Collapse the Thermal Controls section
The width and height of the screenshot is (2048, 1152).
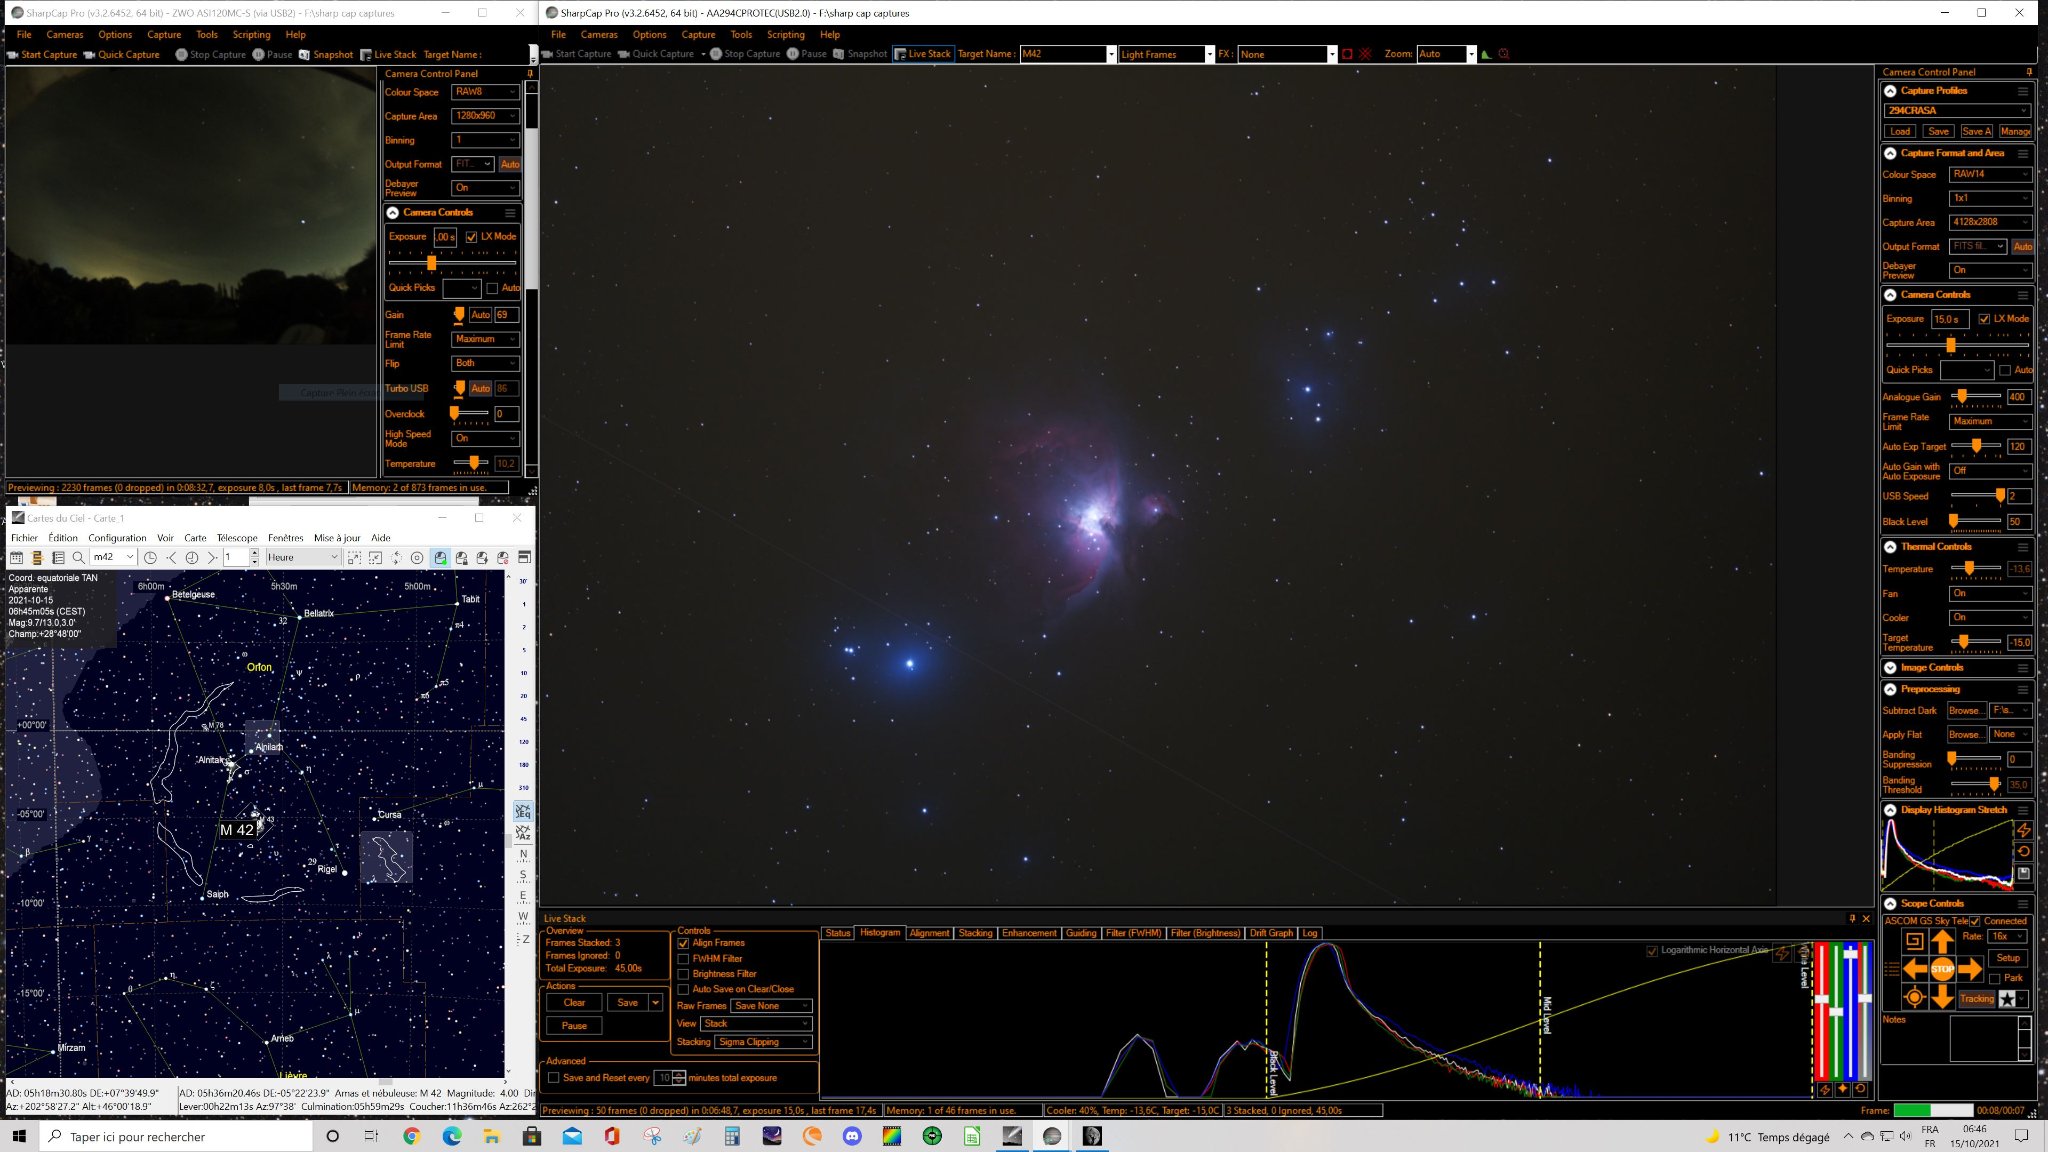(1890, 547)
